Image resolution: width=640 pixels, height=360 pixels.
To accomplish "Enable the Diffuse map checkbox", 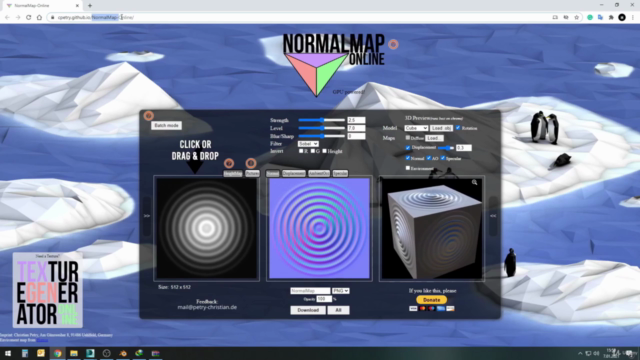I will (x=408, y=138).
